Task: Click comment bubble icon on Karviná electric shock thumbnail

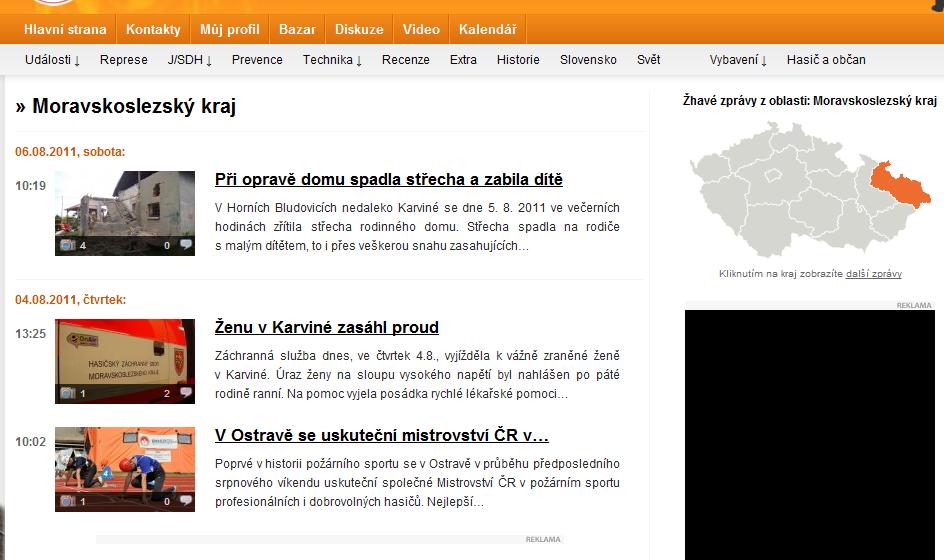Action: click(x=185, y=393)
